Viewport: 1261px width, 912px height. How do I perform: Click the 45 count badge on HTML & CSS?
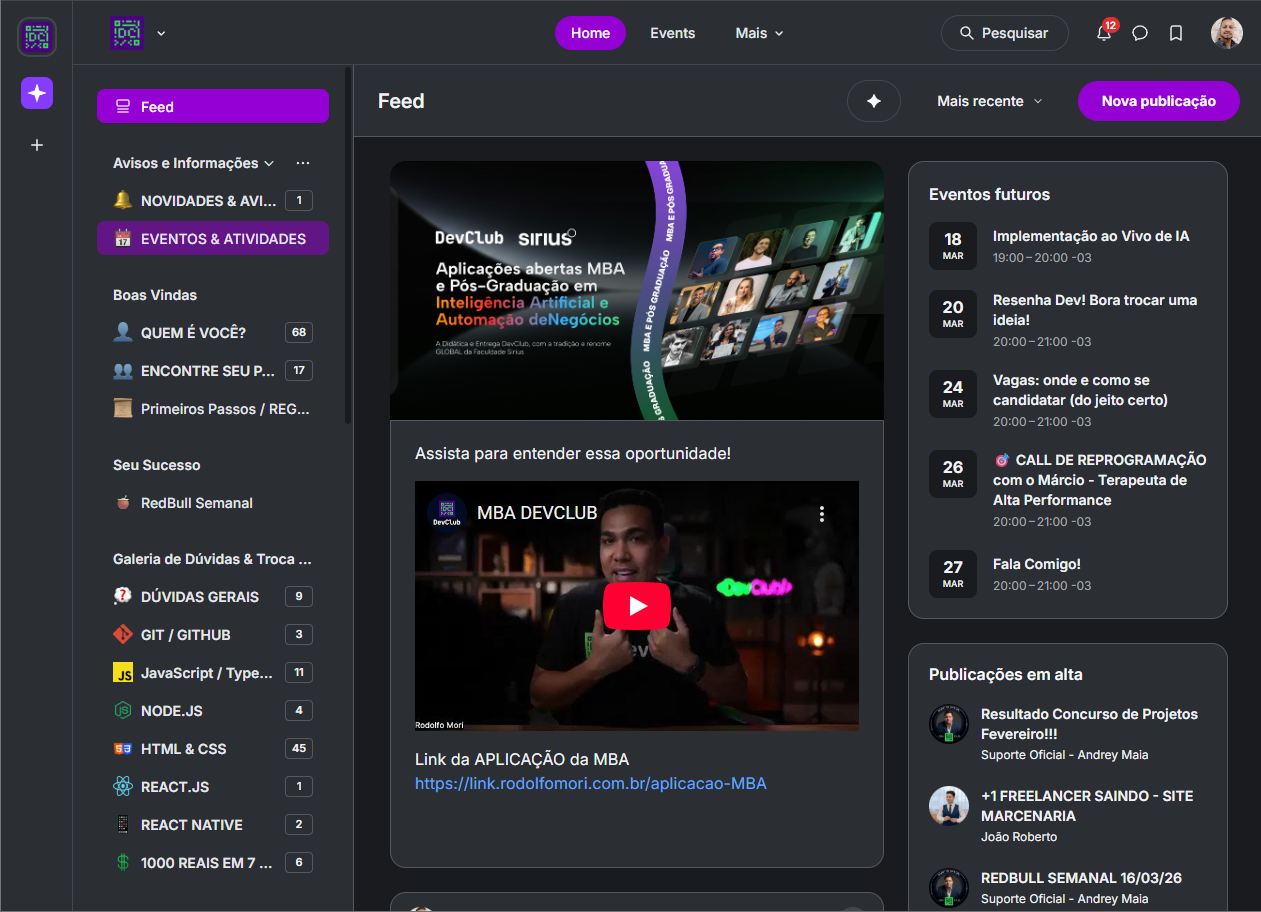coord(299,749)
